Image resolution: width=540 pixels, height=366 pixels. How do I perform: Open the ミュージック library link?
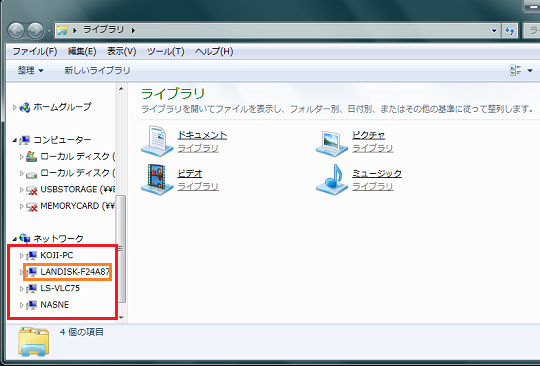click(x=376, y=173)
